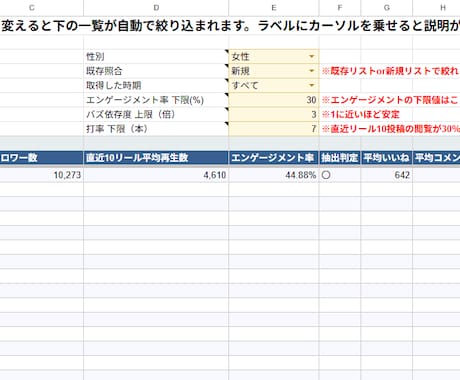
Task: Click the 抽出判定 header cell
Action: point(340,158)
